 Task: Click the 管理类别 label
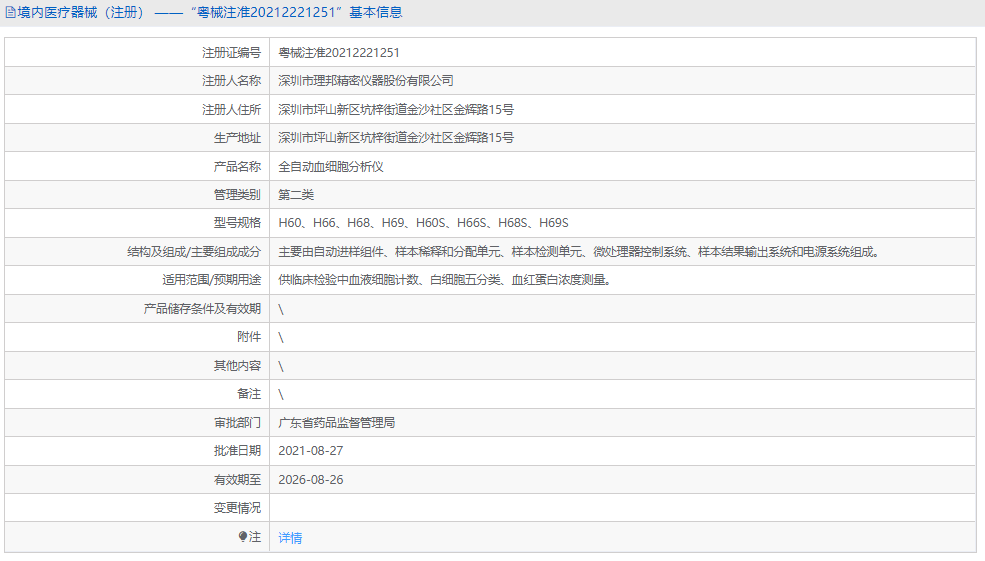237,195
